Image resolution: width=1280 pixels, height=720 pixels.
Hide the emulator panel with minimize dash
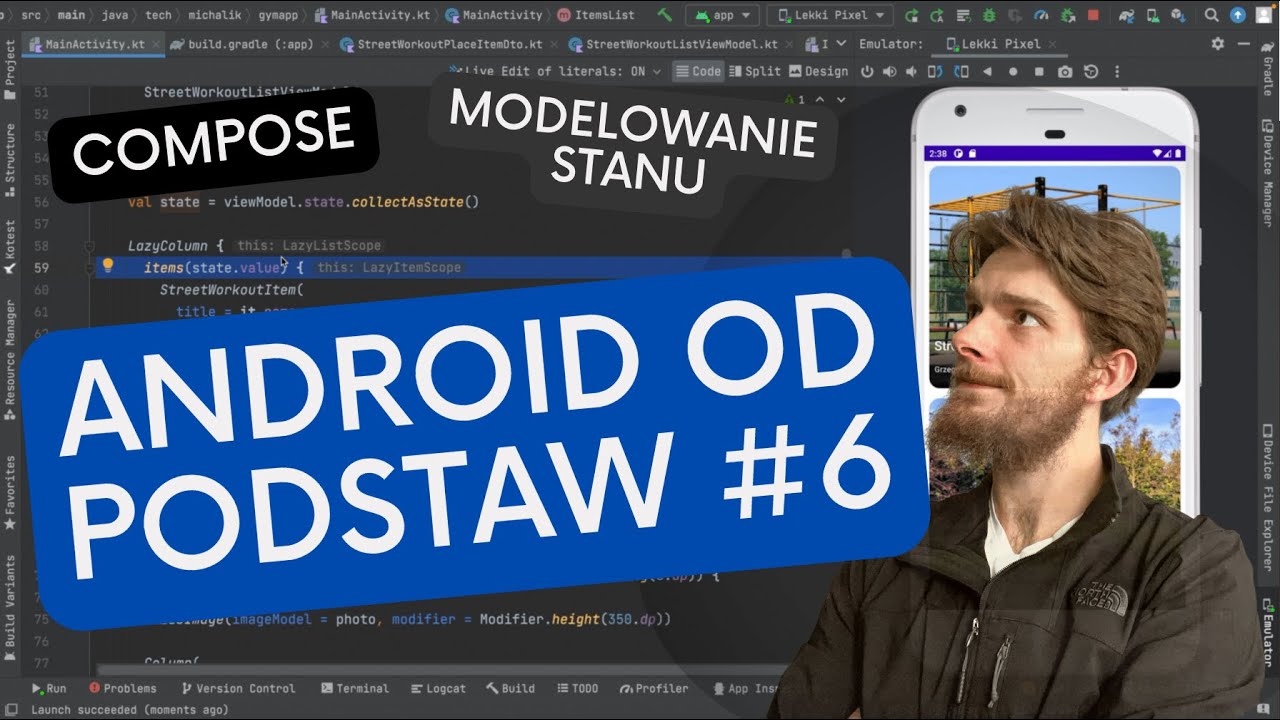1244,44
